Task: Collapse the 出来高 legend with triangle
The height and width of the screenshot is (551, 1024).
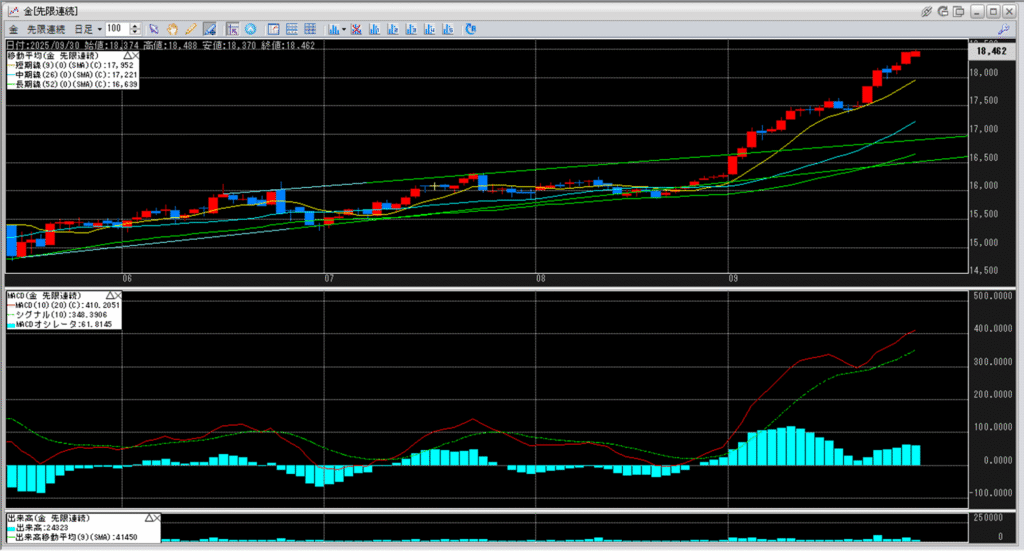Action: pos(147,519)
